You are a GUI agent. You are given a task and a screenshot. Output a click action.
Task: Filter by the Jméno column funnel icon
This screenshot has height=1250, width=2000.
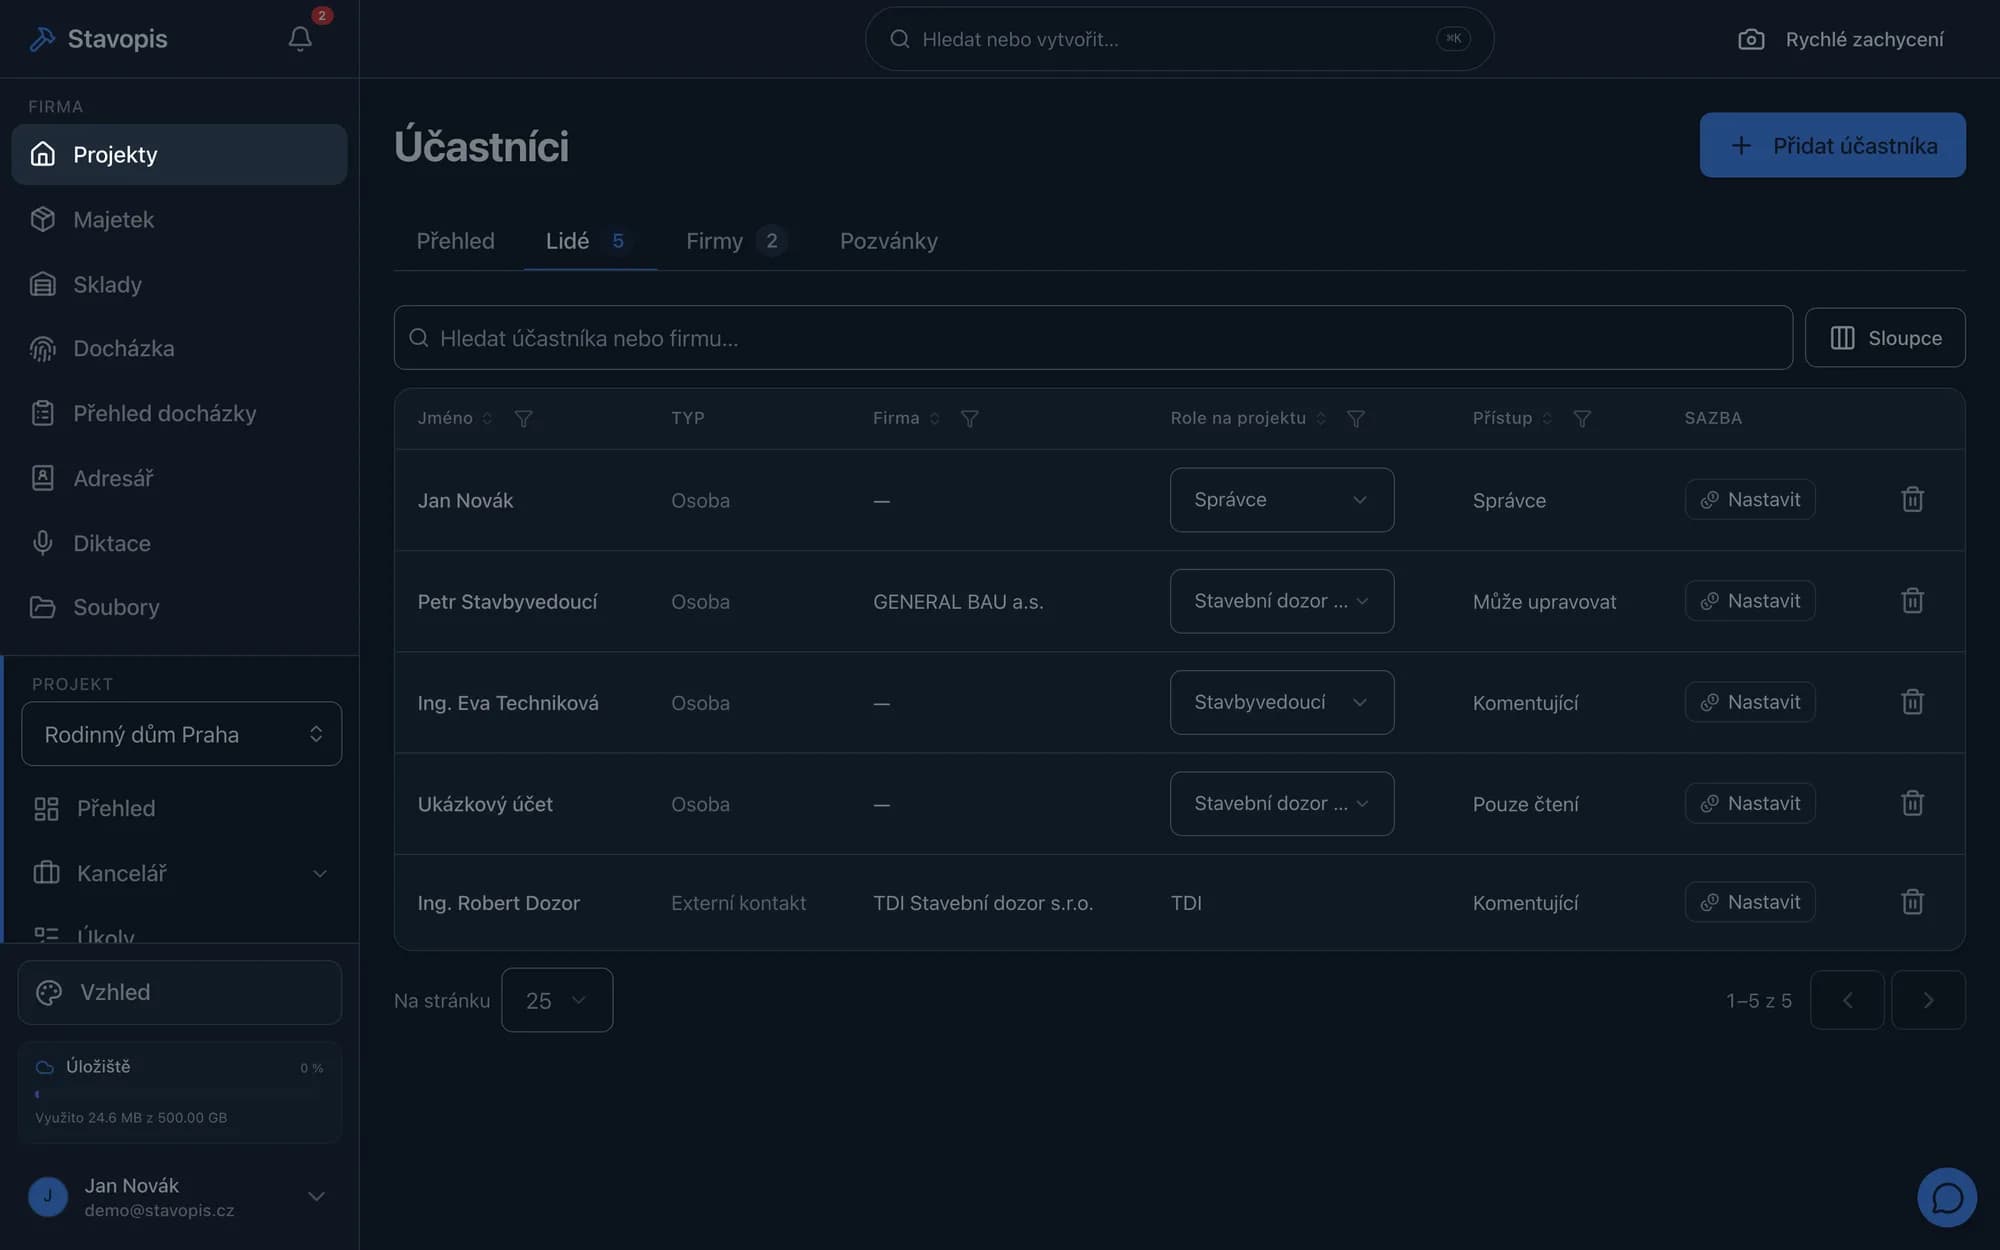(x=523, y=418)
